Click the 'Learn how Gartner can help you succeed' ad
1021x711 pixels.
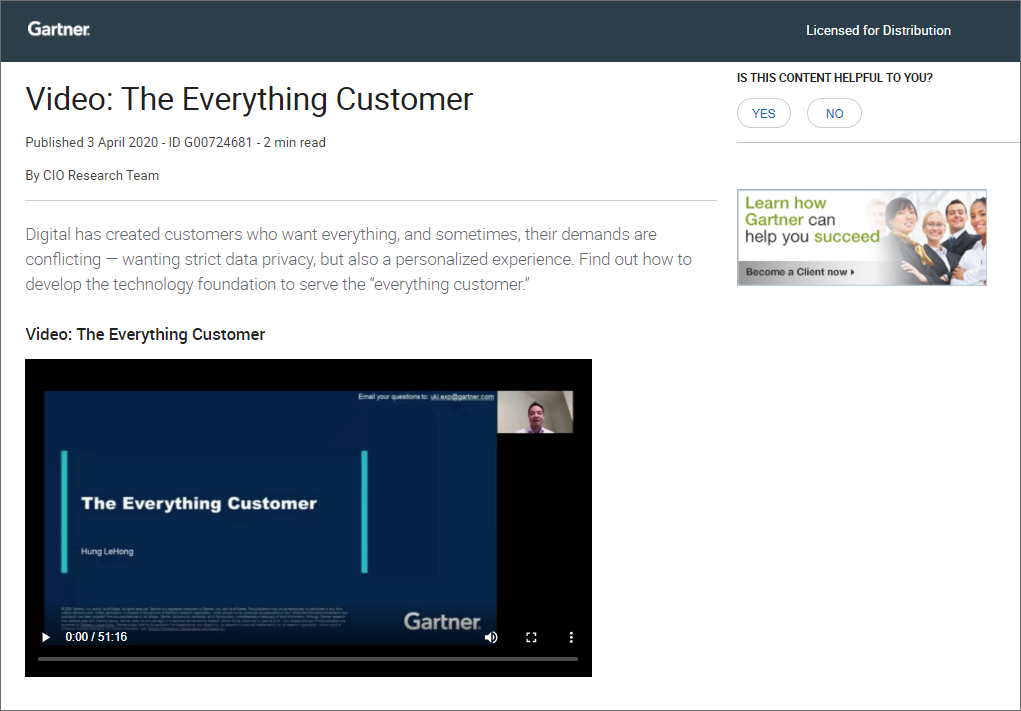(x=861, y=237)
